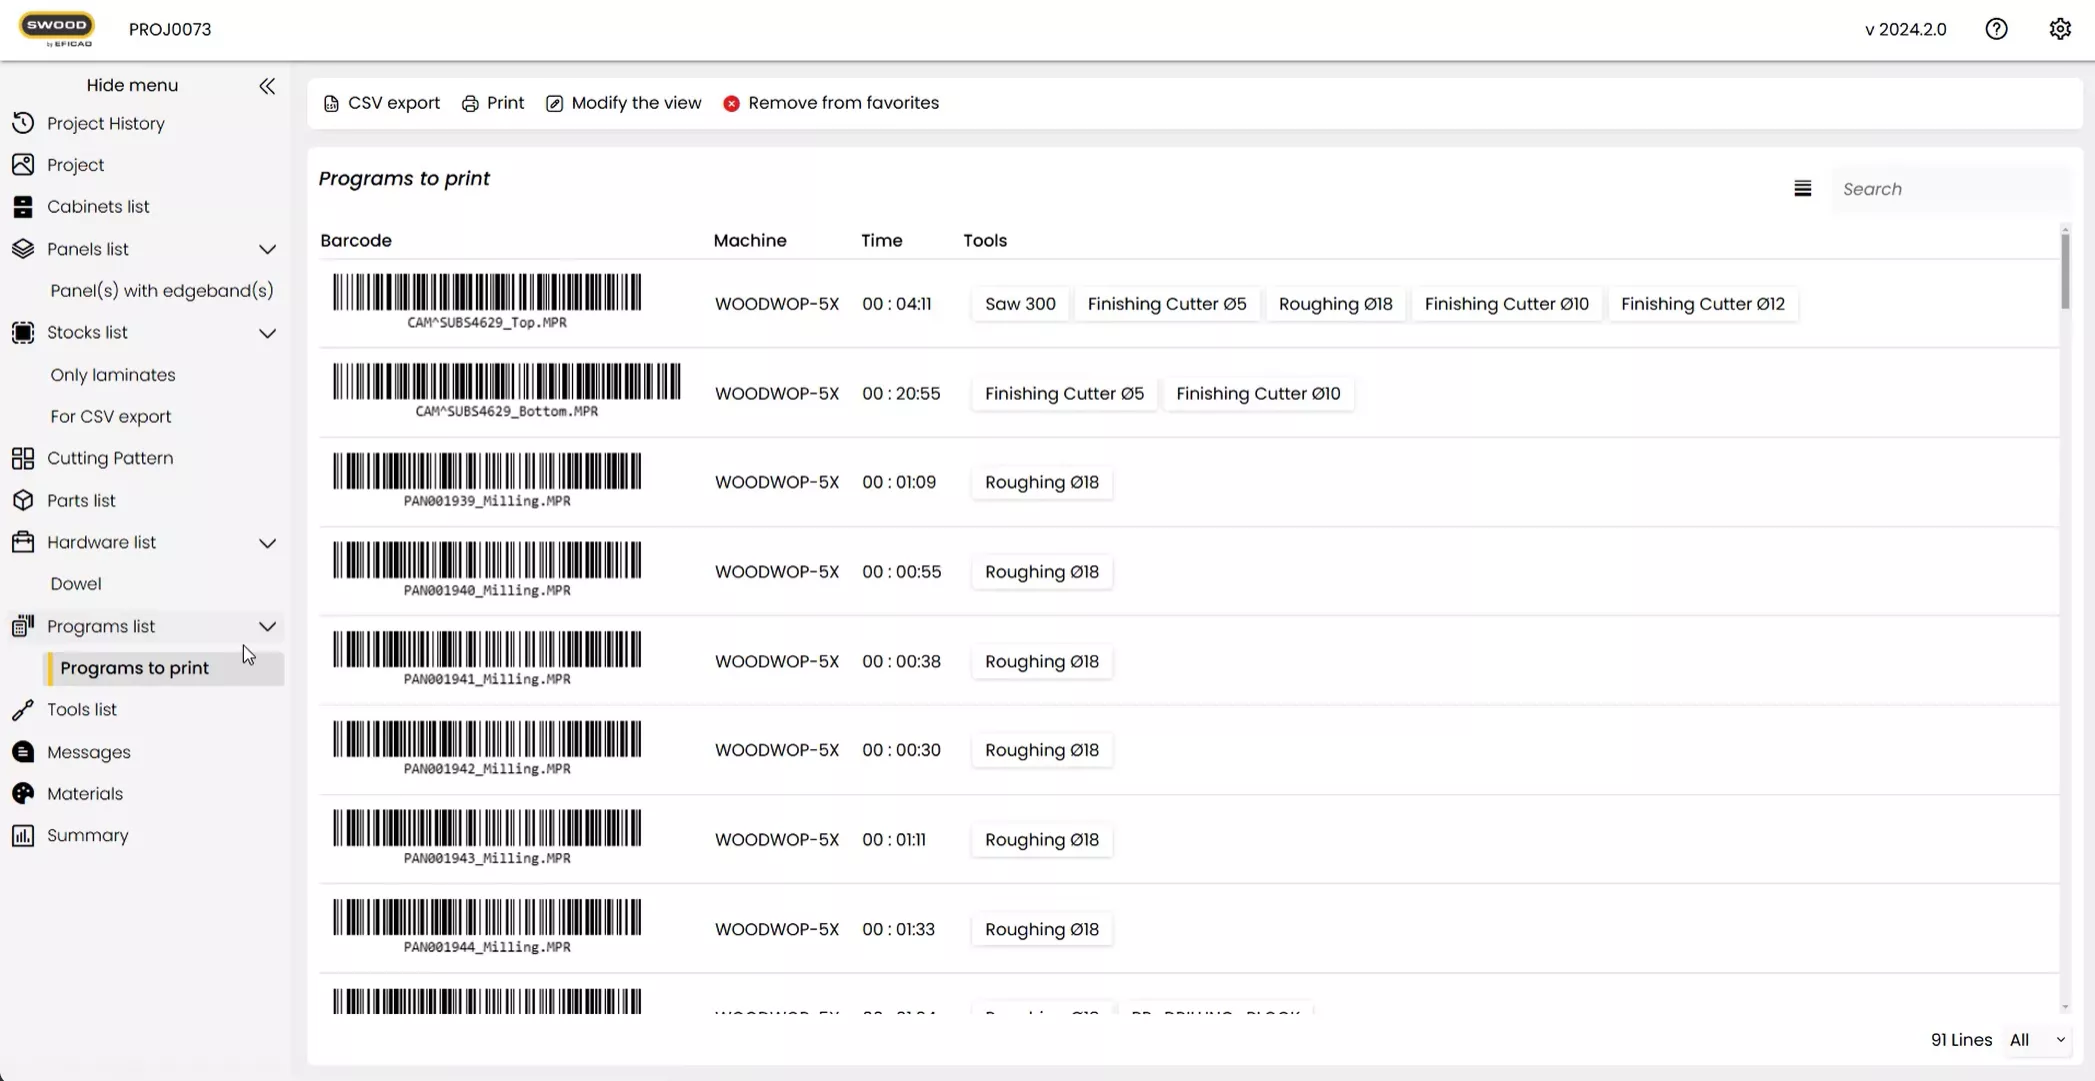Click the Panels list layers icon
Image resolution: width=2095 pixels, height=1081 pixels.
pos(23,249)
